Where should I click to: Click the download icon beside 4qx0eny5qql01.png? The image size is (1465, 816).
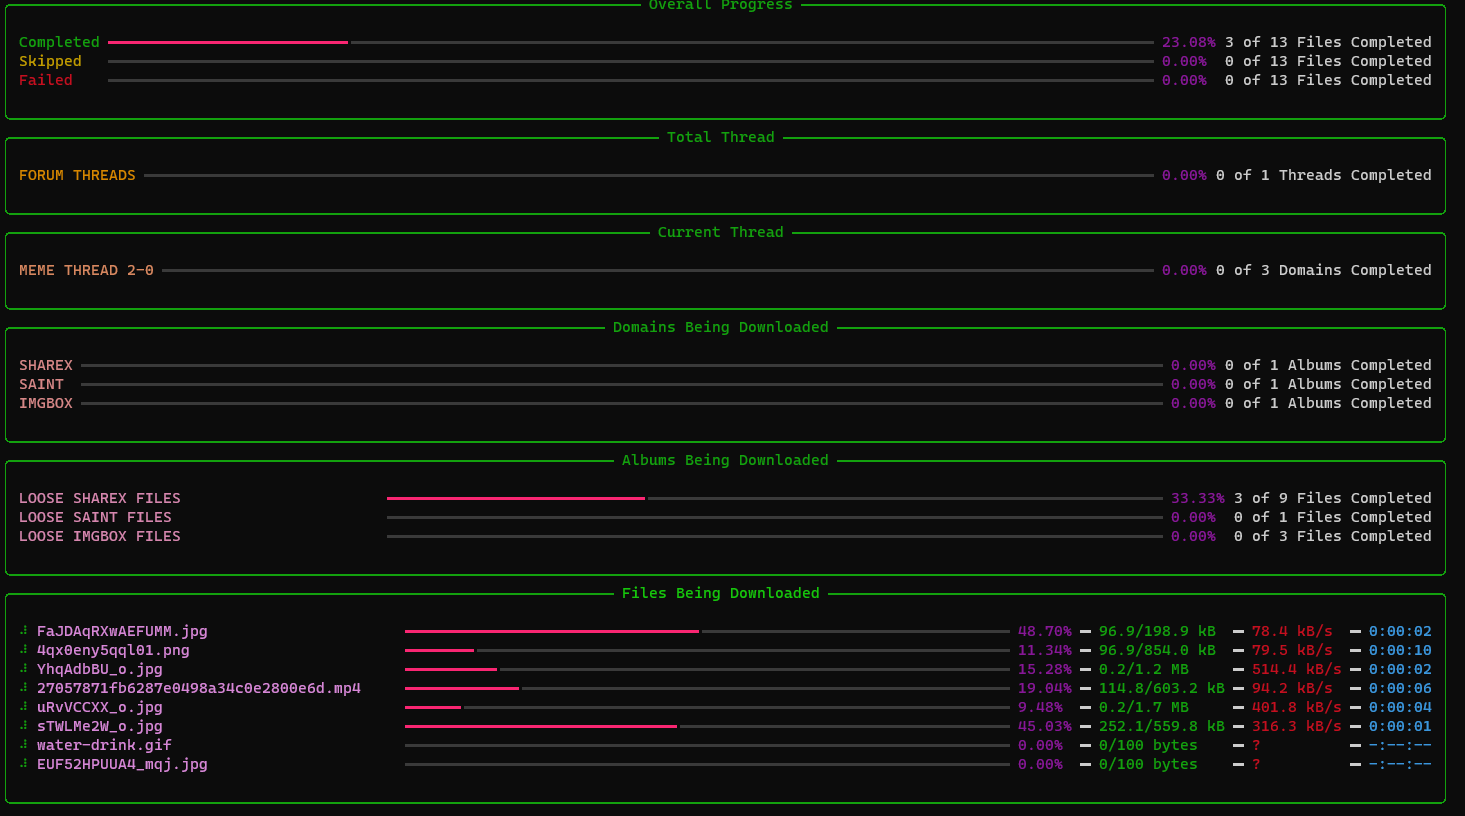tap(23, 650)
